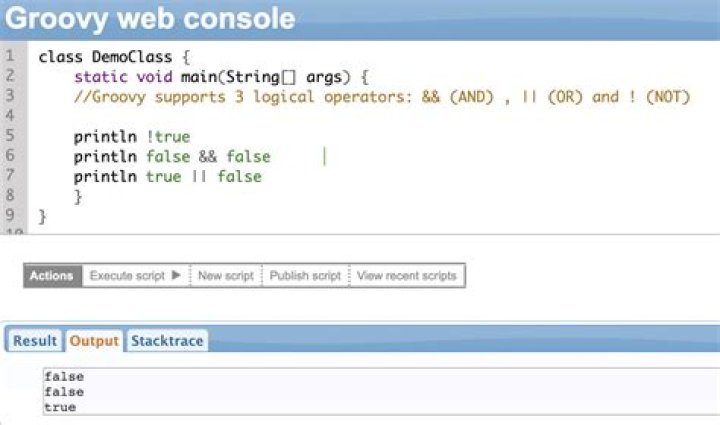The image size is (720, 425).
Task: Click the Groovy logical operators comment line
Action: [x=382, y=97]
